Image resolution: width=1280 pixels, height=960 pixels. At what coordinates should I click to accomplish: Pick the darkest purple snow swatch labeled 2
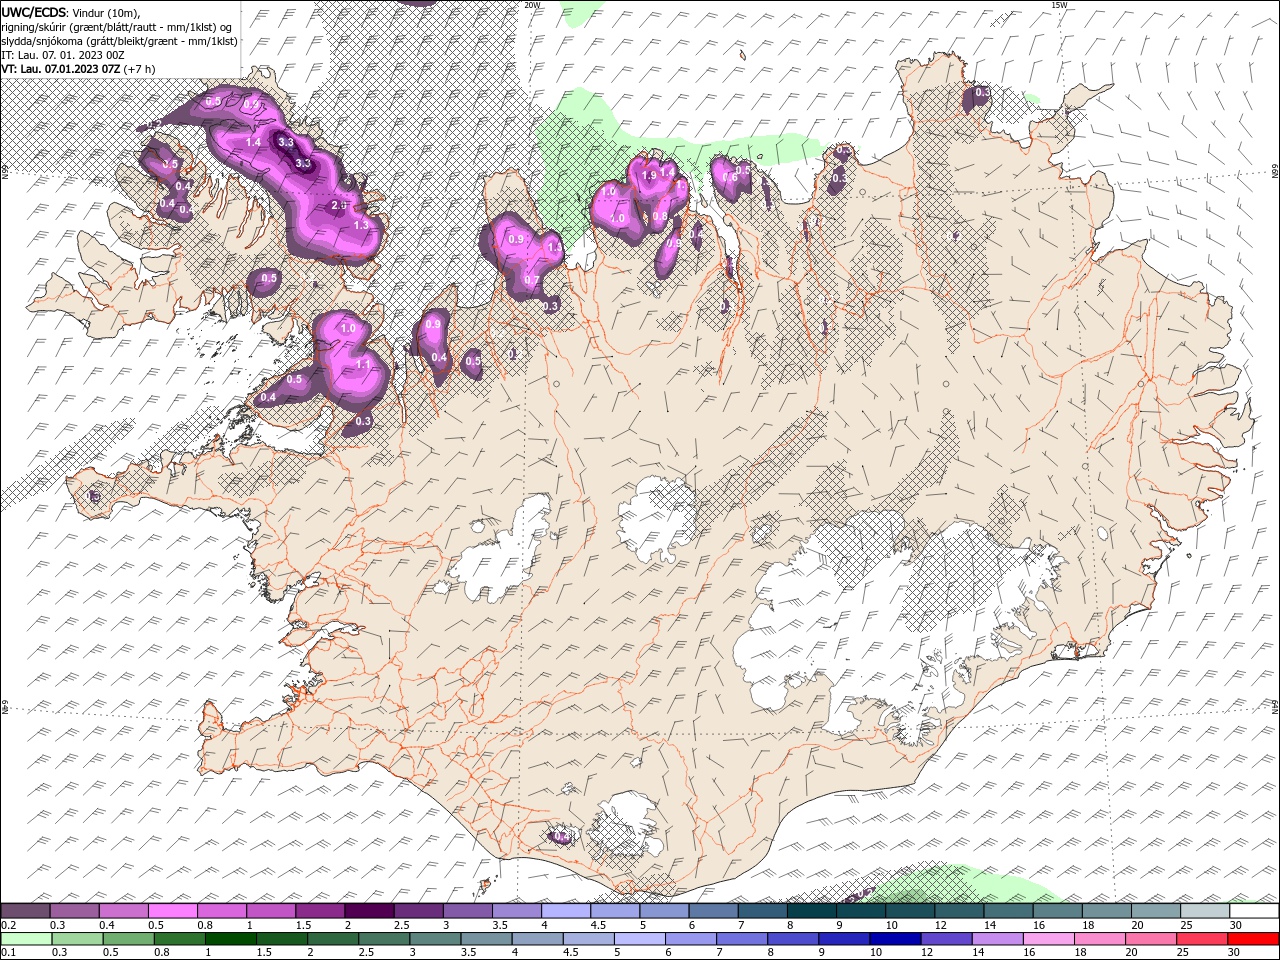(369, 911)
